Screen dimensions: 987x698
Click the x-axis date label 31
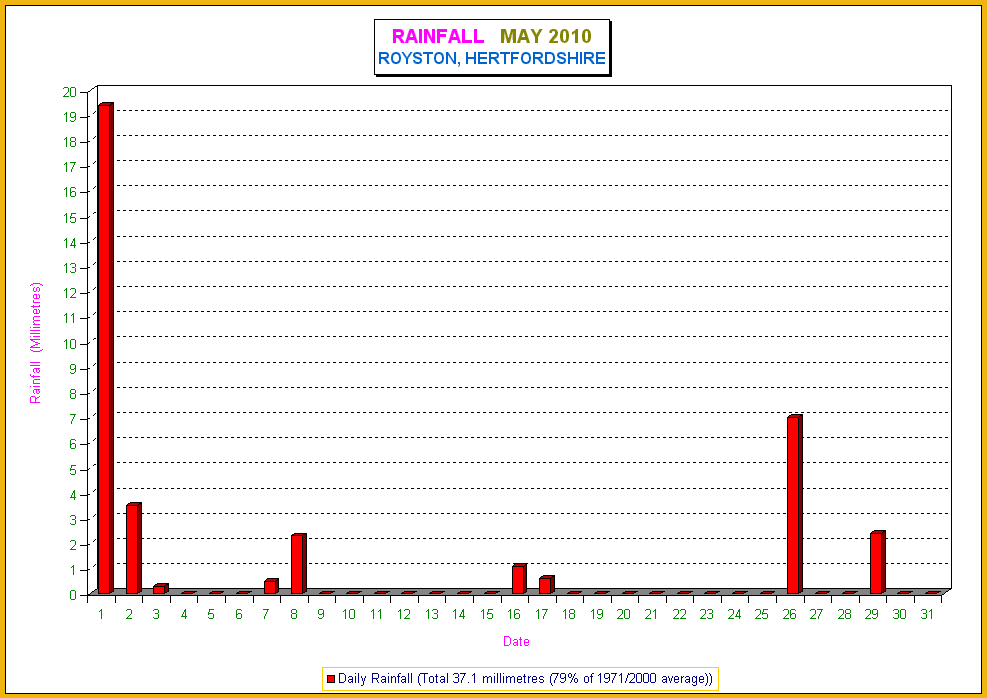927,614
